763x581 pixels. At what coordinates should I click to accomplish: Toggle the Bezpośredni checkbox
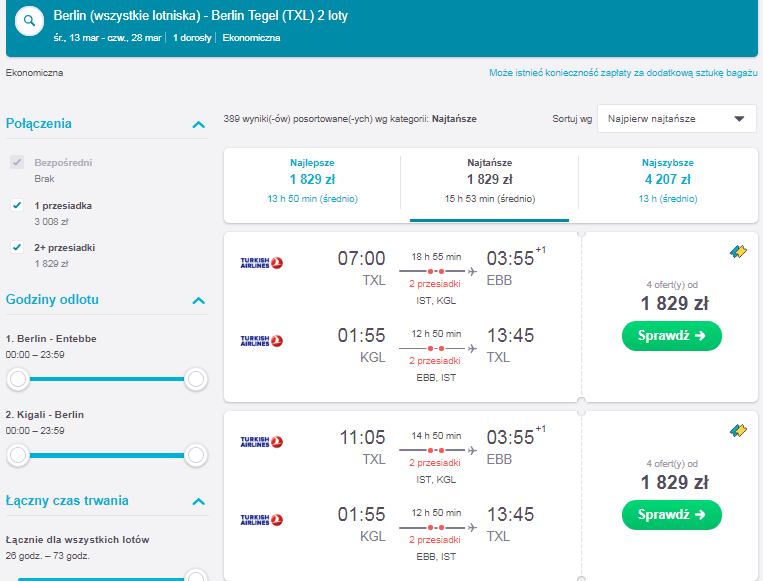point(17,163)
